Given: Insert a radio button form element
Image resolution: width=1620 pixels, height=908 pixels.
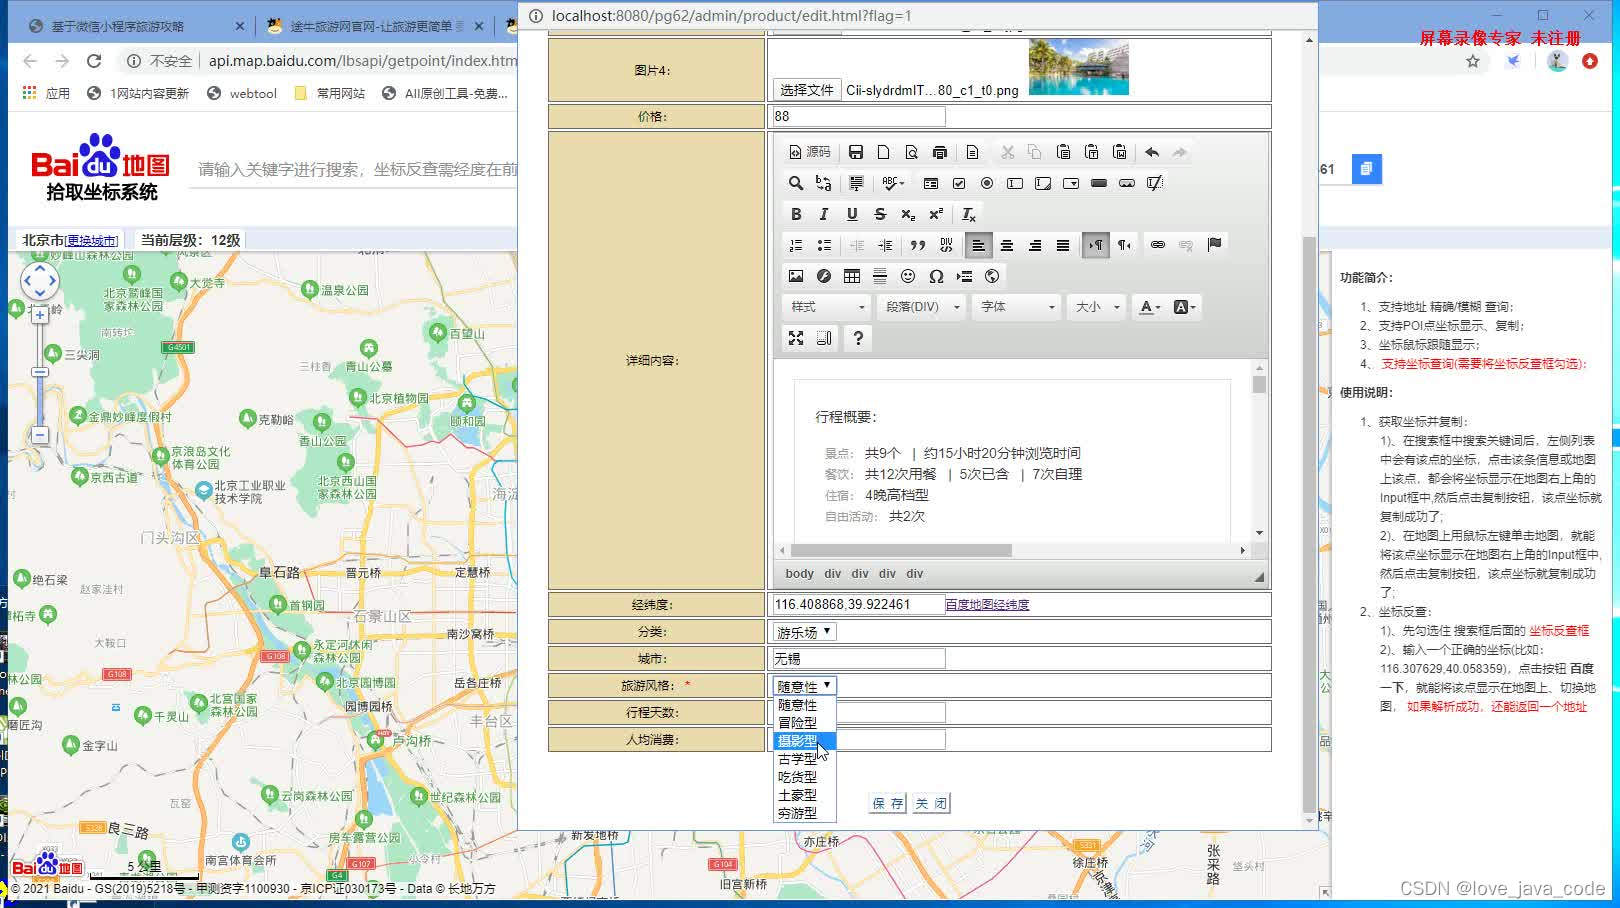Looking at the screenshot, I should [987, 183].
